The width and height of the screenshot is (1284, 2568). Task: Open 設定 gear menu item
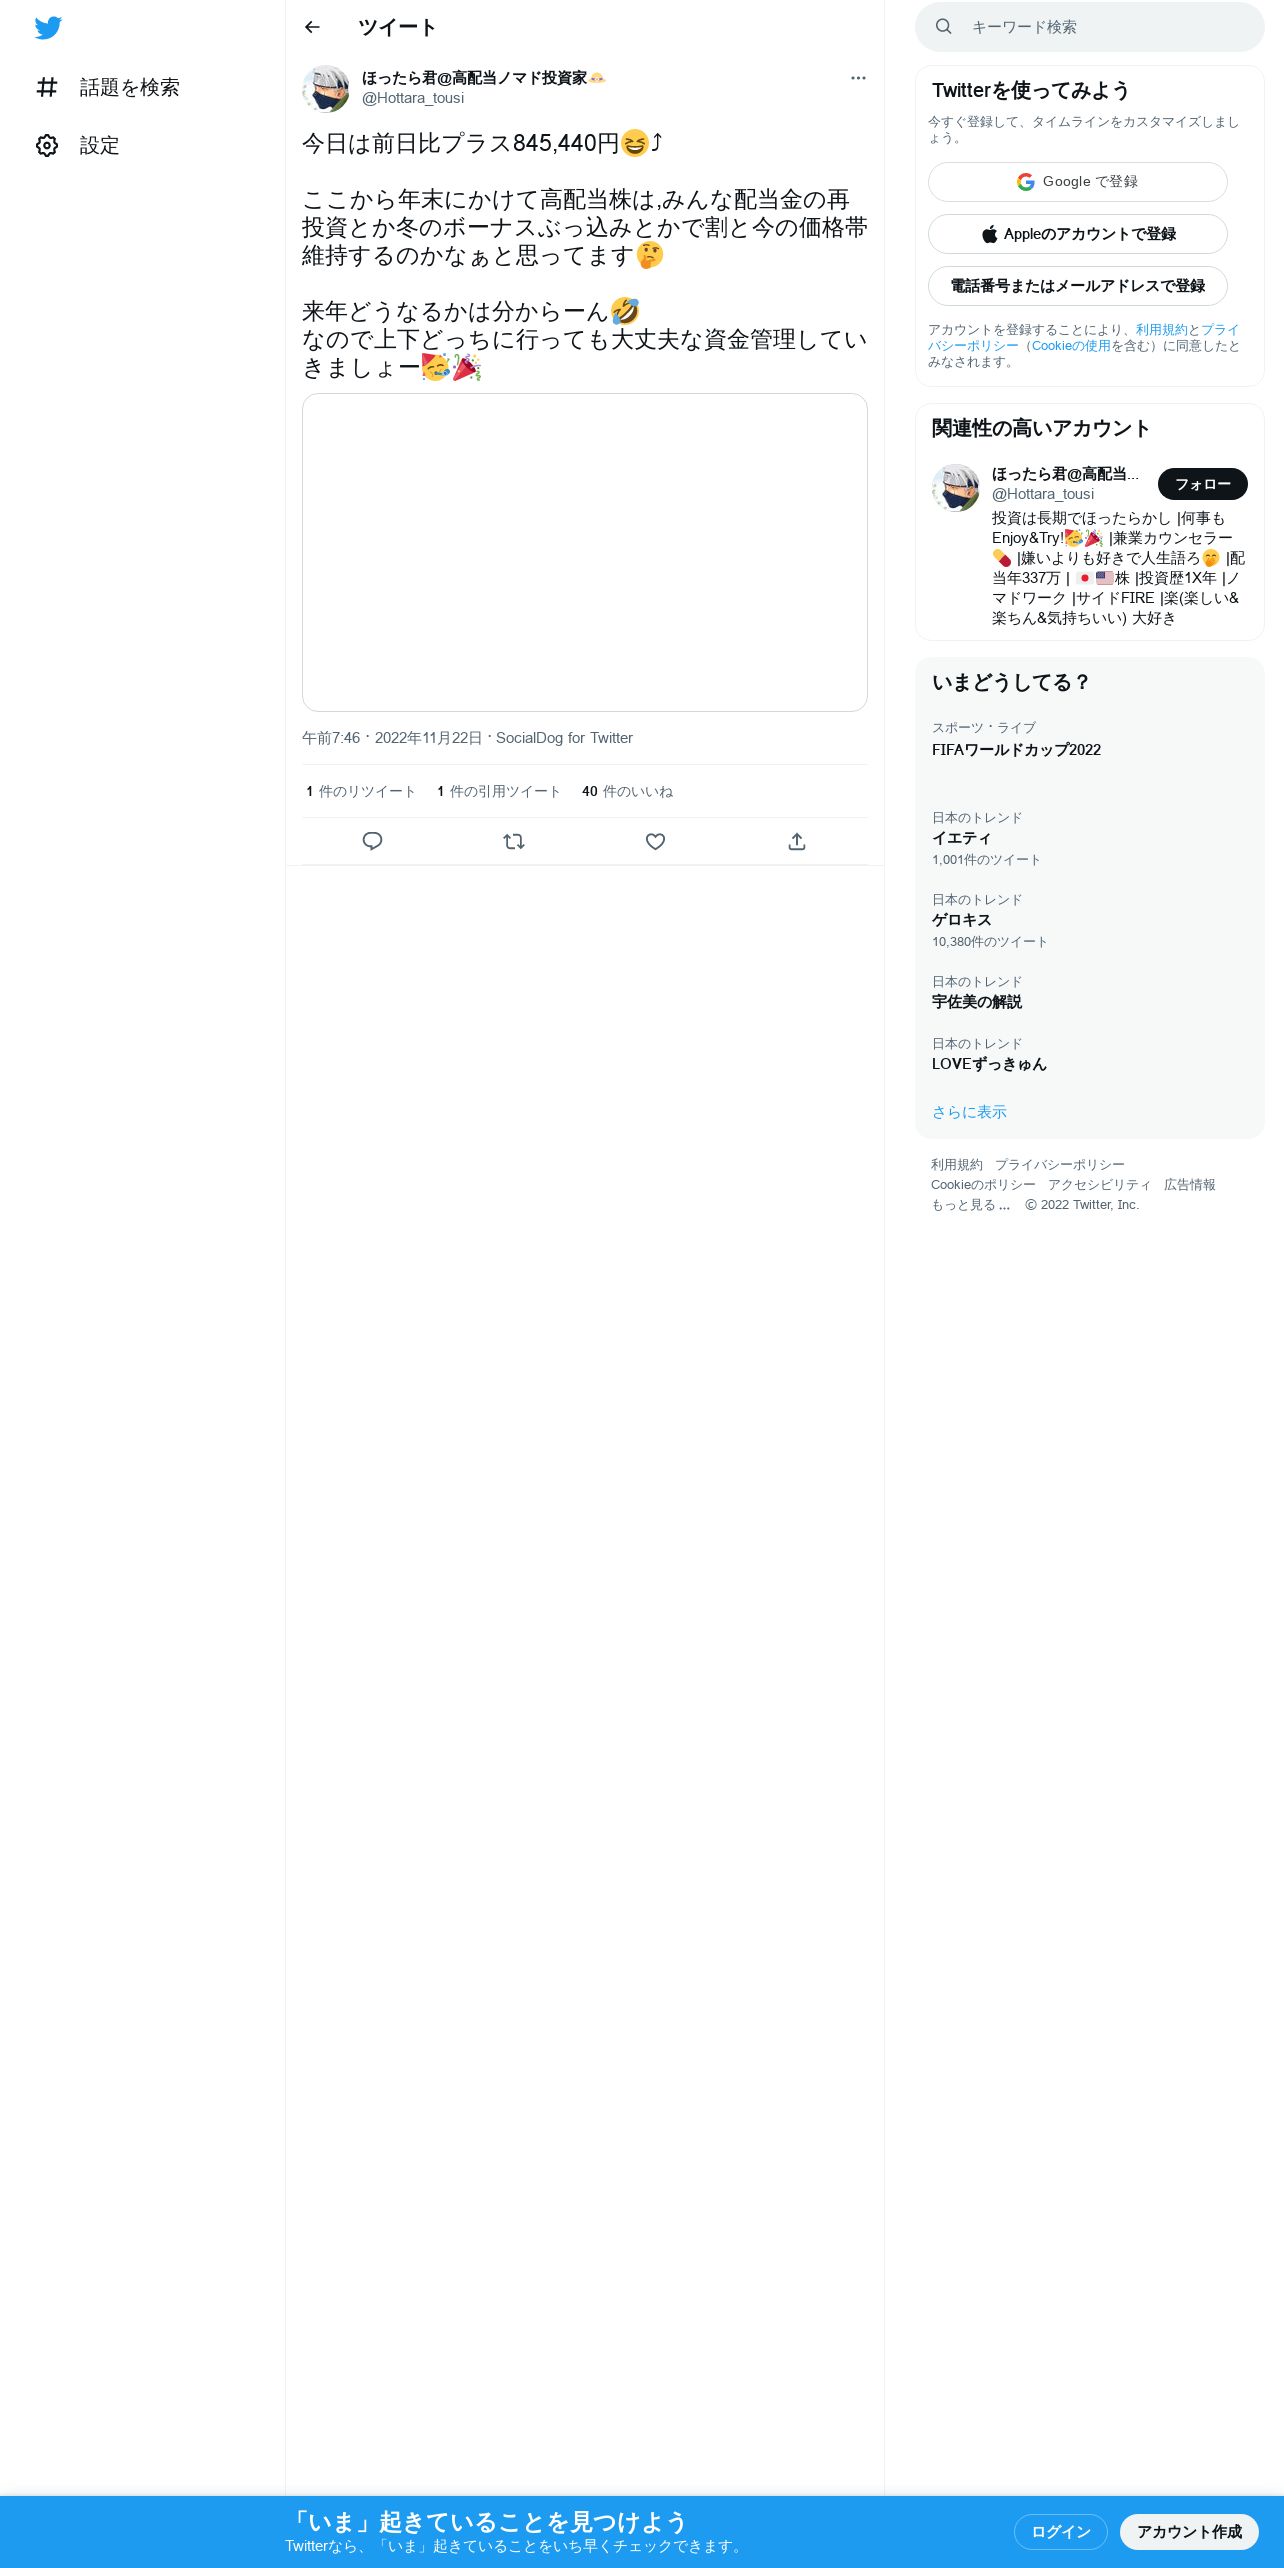tap(78, 145)
